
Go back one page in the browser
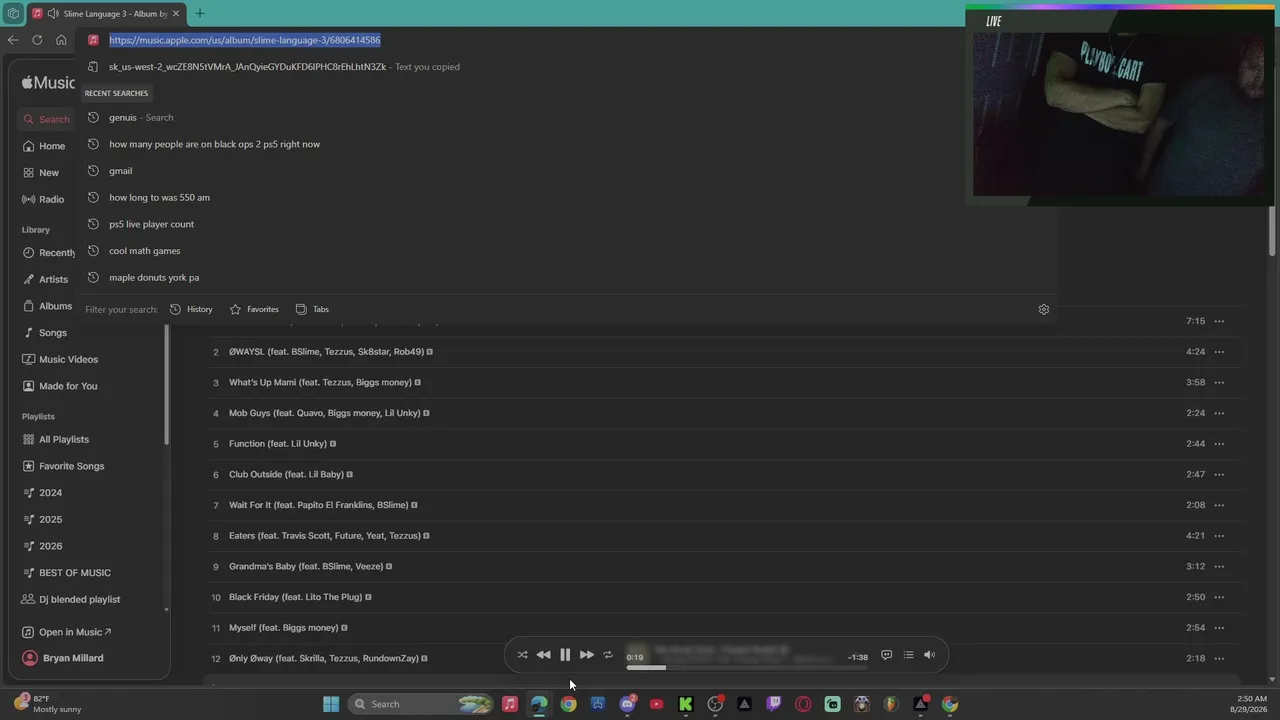pyautogui.click(x=13, y=40)
